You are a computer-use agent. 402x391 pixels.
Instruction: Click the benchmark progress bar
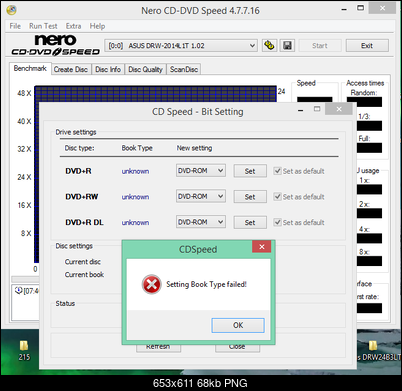click(25, 279)
